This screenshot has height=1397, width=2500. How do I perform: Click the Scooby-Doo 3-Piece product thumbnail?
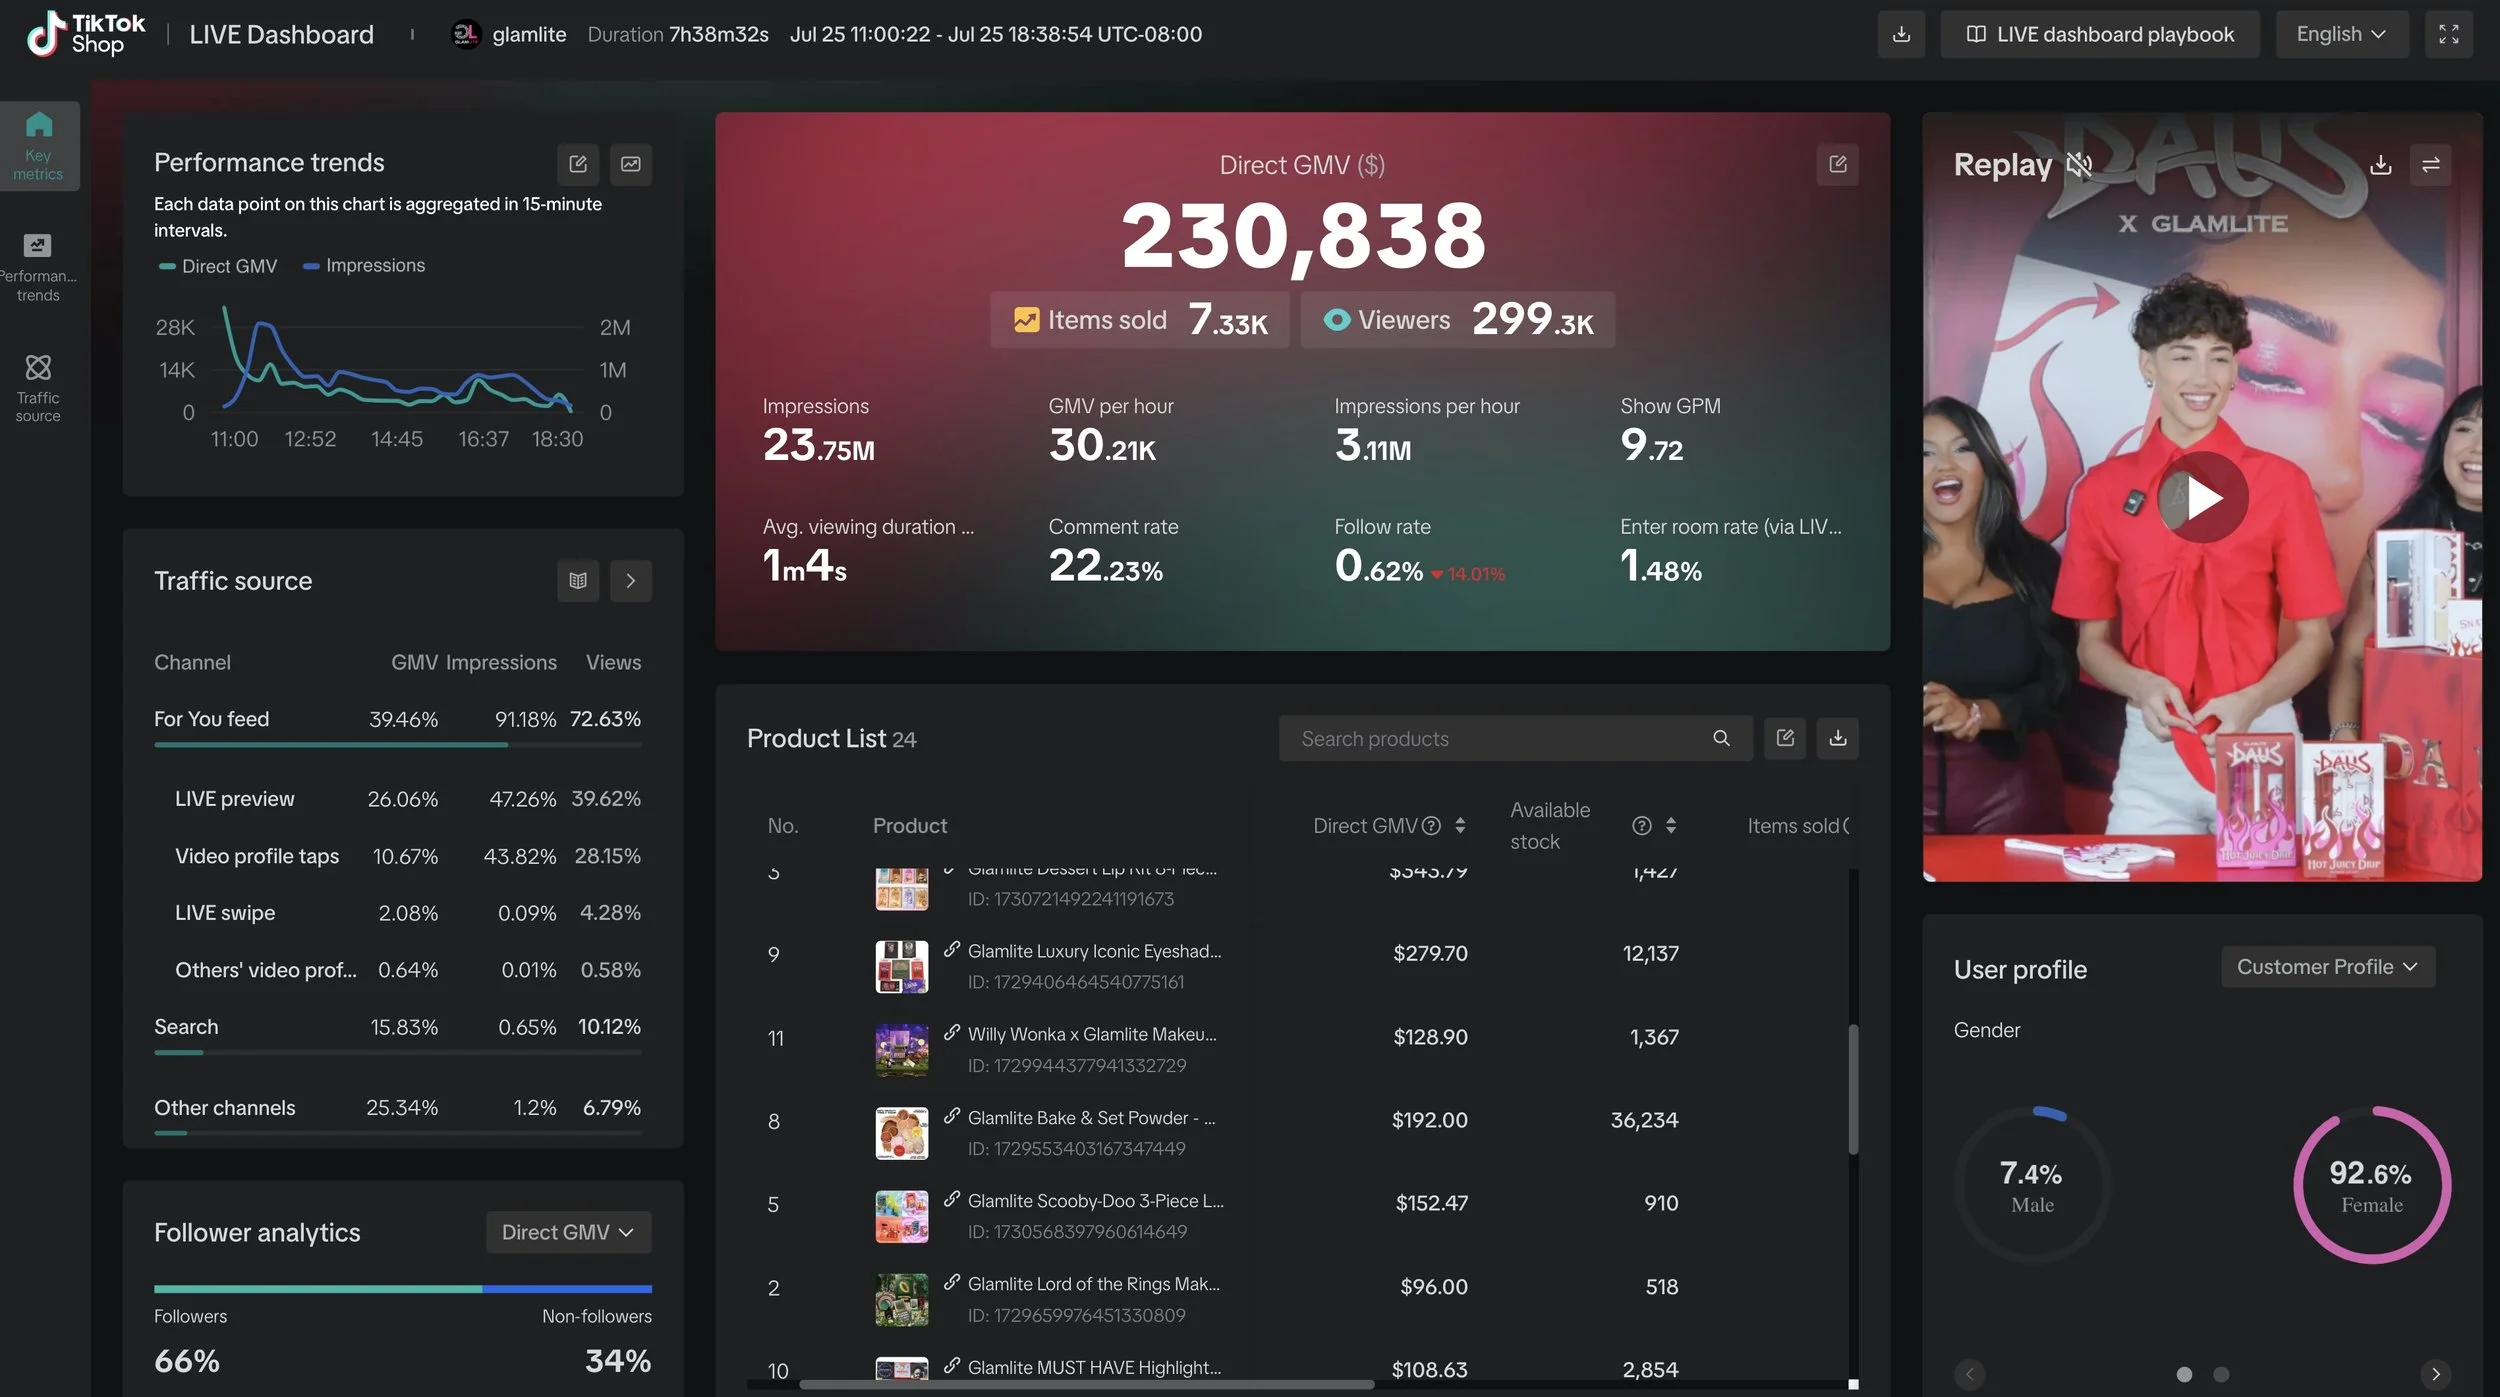[901, 1216]
